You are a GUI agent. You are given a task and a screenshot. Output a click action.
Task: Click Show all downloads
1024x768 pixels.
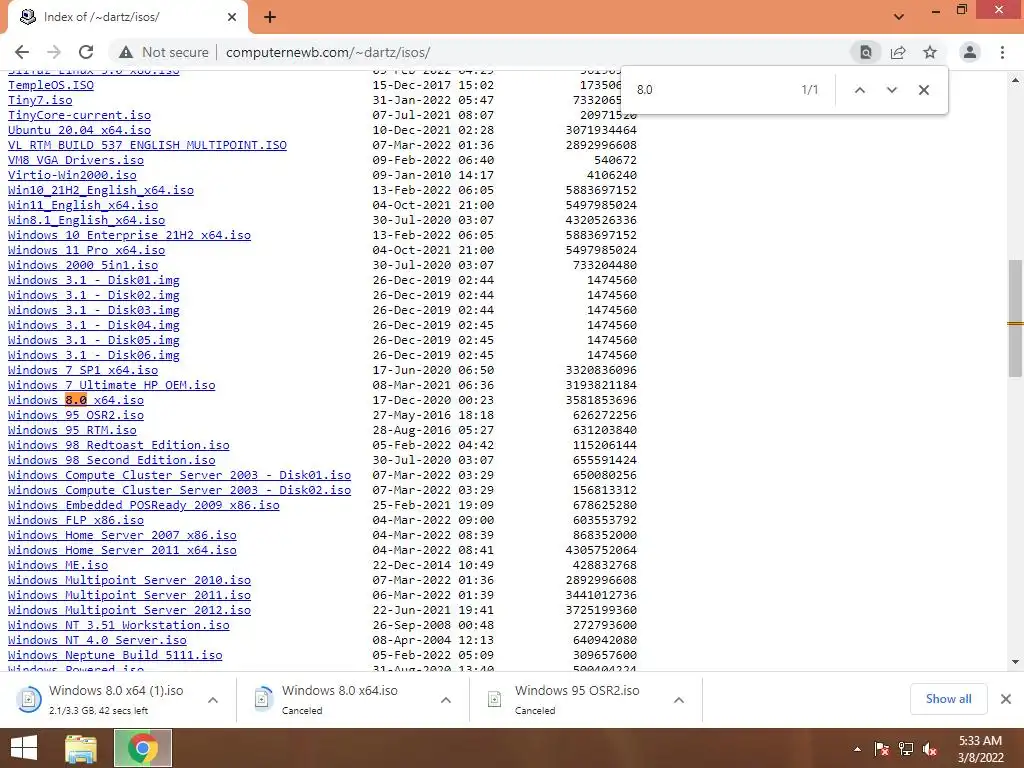(948, 699)
